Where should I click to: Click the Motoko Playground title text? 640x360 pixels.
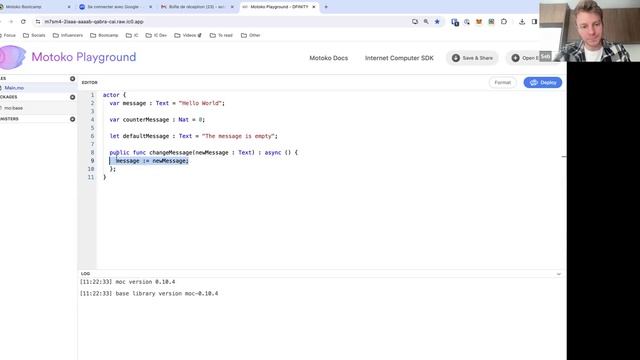(x=84, y=57)
